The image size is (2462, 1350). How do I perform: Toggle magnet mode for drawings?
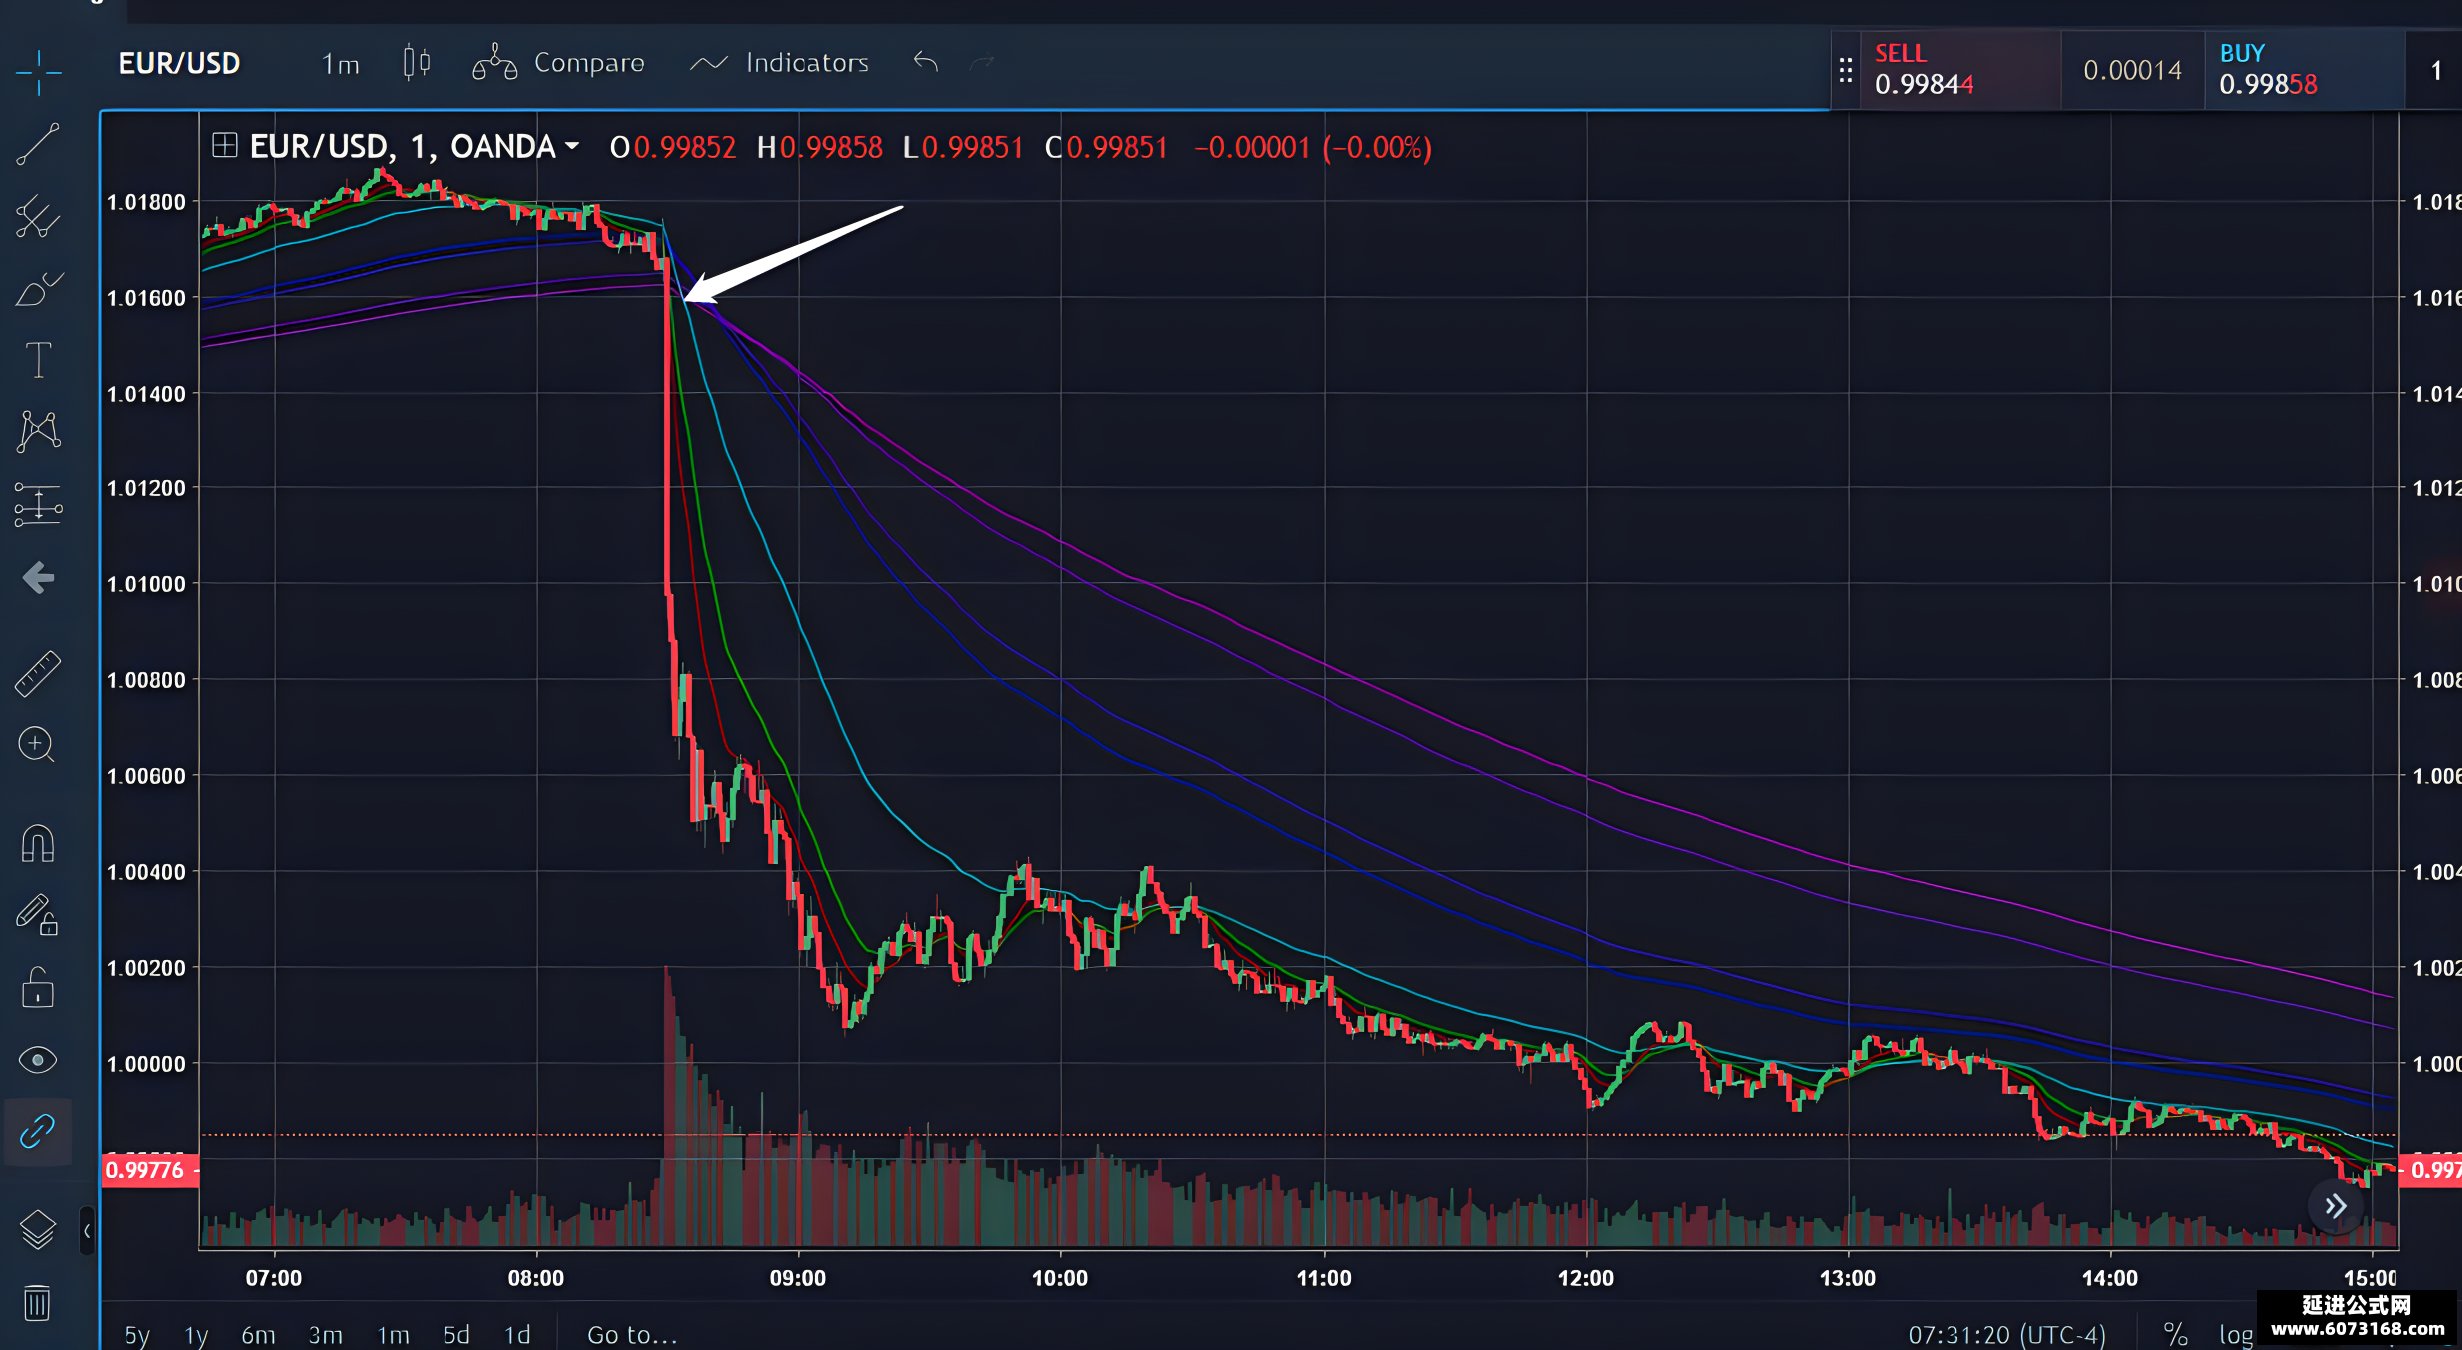click(x=38, y=843)
